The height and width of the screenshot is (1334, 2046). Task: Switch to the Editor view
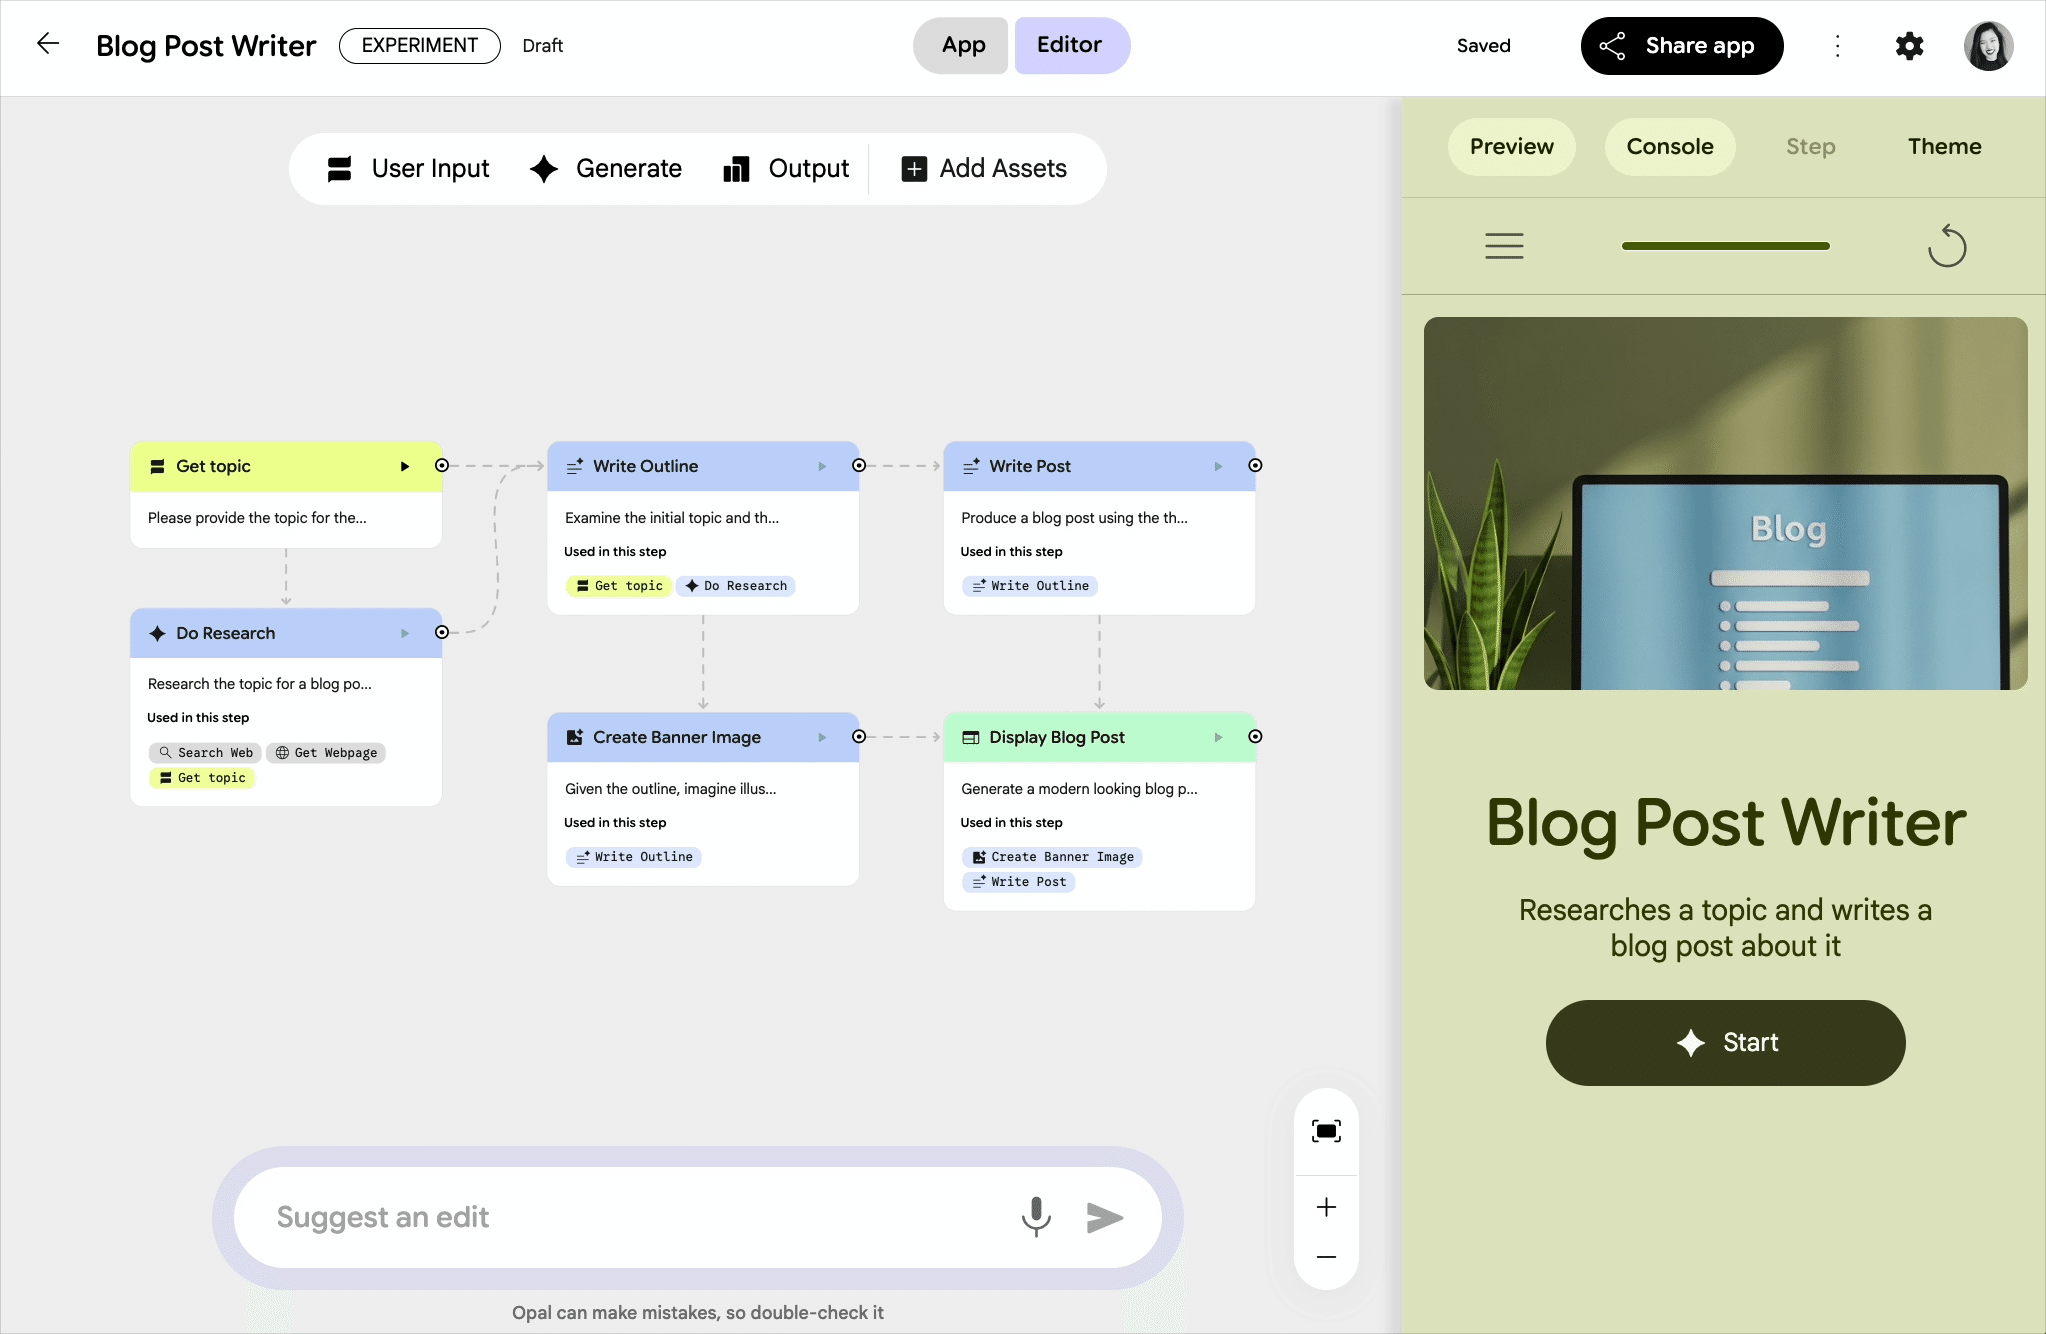(1070, 45)
